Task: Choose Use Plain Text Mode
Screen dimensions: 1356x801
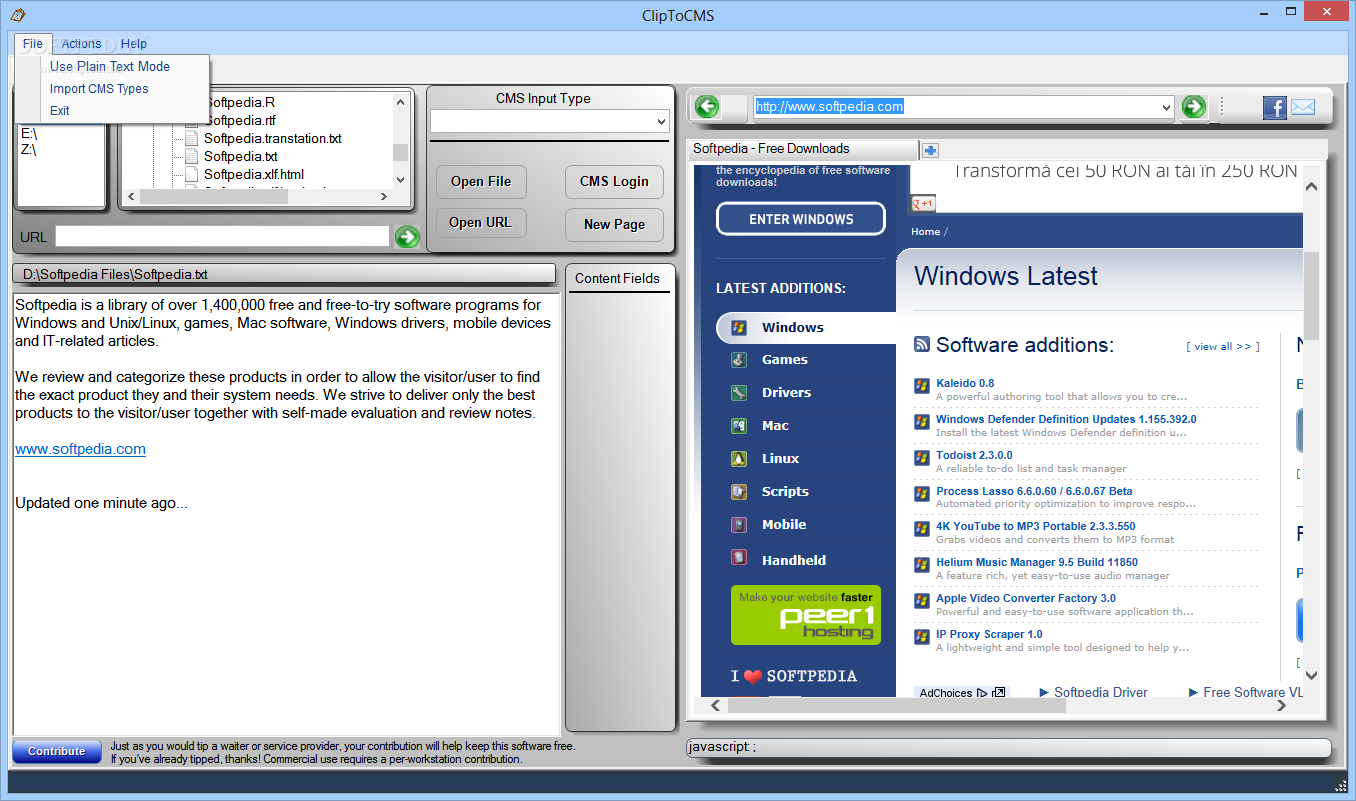Action: (x=110, y=67)
